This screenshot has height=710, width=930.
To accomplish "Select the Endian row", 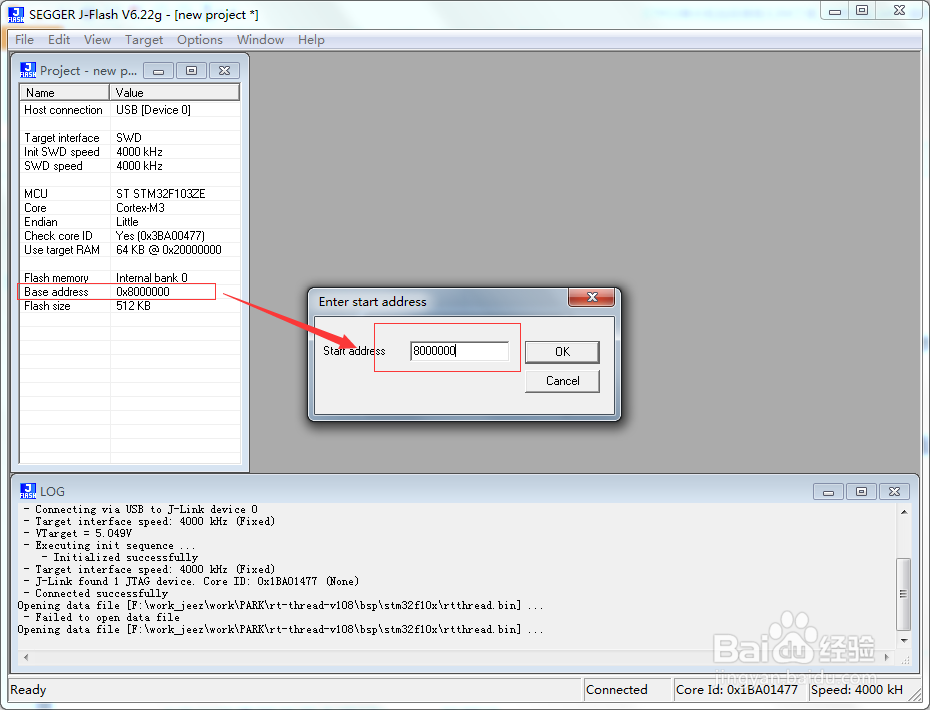I will [x=130, y=222].
